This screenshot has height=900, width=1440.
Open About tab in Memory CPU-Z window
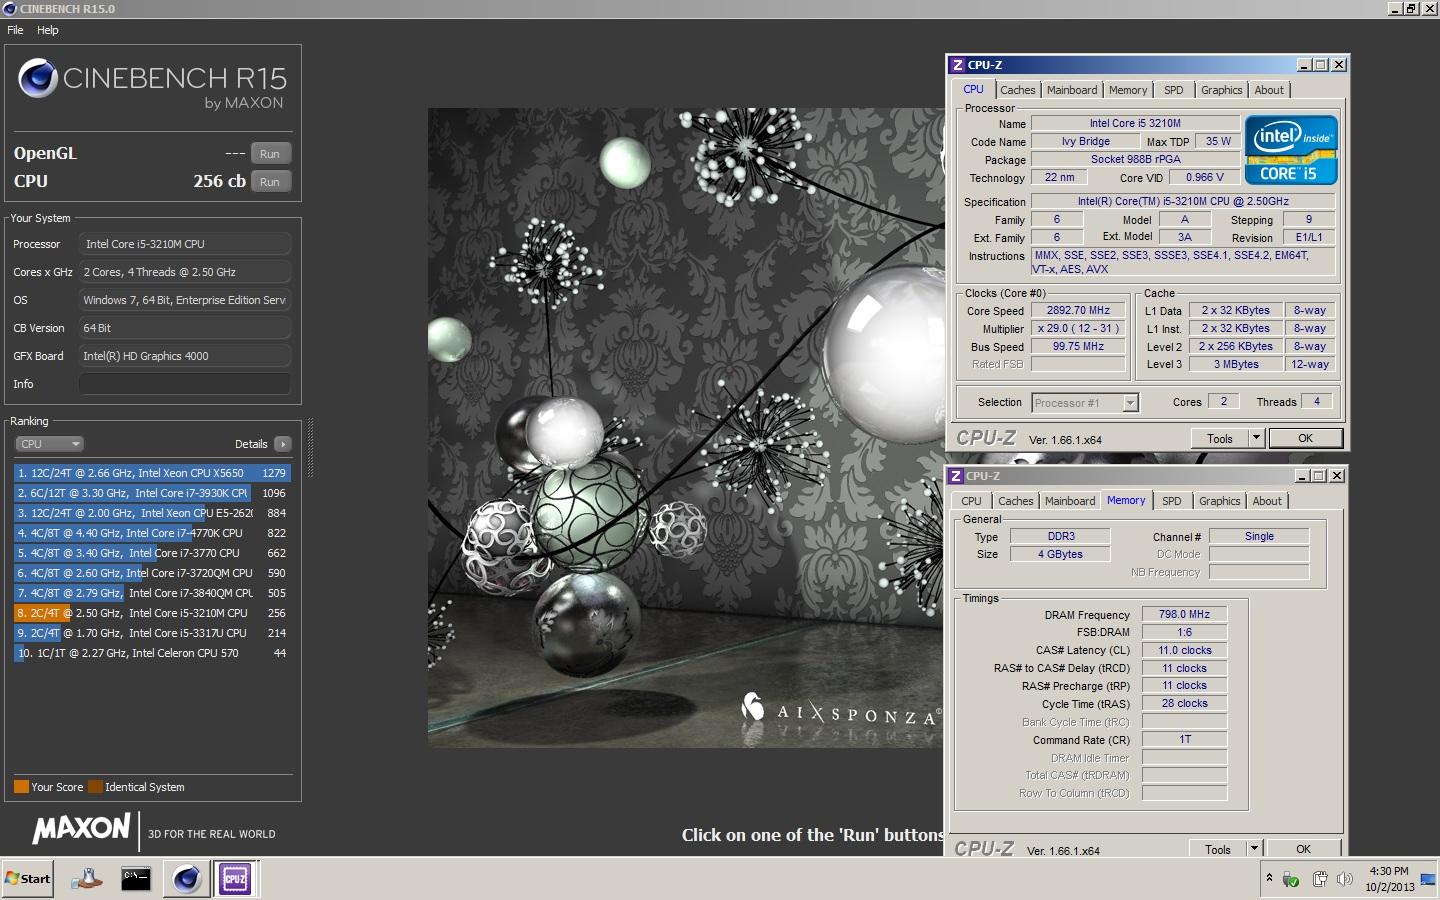(x=1267, y=501)
